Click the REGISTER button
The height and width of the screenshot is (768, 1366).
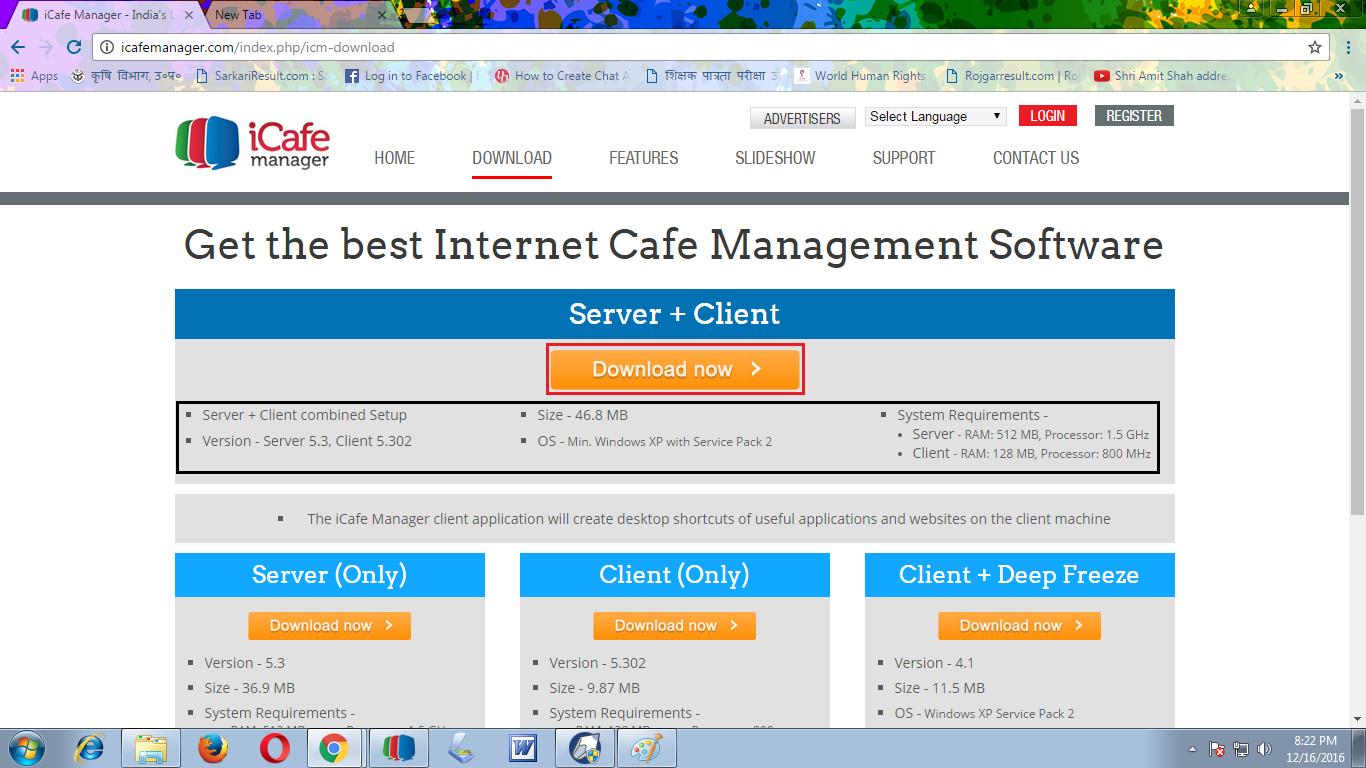1134,116
